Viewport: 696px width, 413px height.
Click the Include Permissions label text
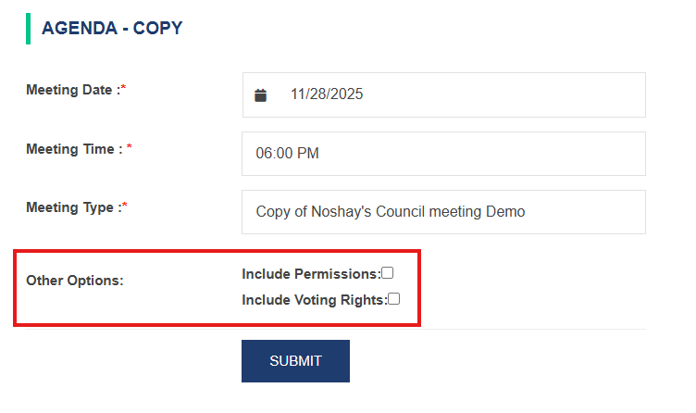[310, 273]
